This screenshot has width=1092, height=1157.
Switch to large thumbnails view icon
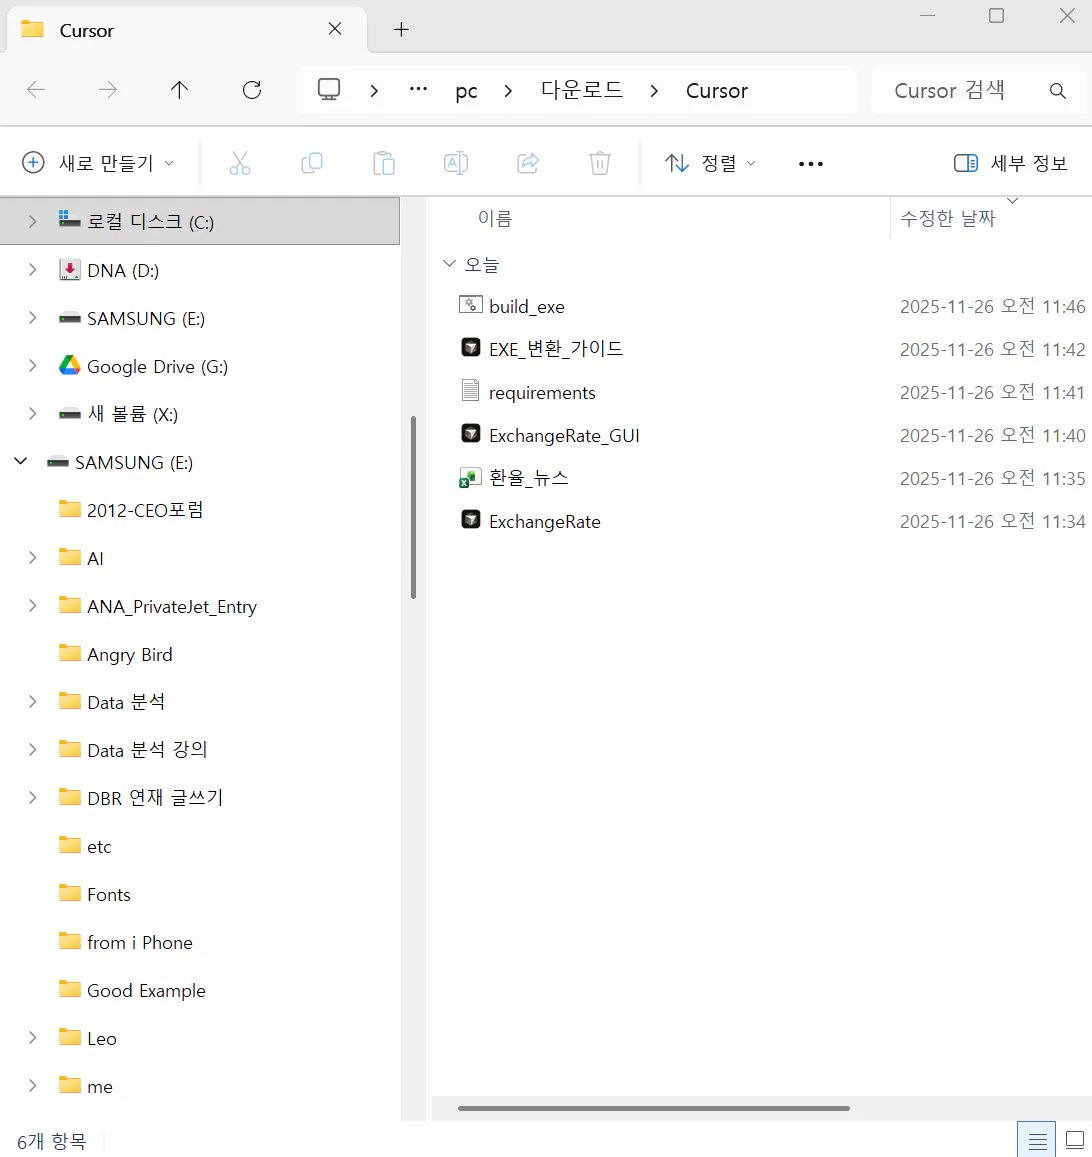[1075, 1141]
